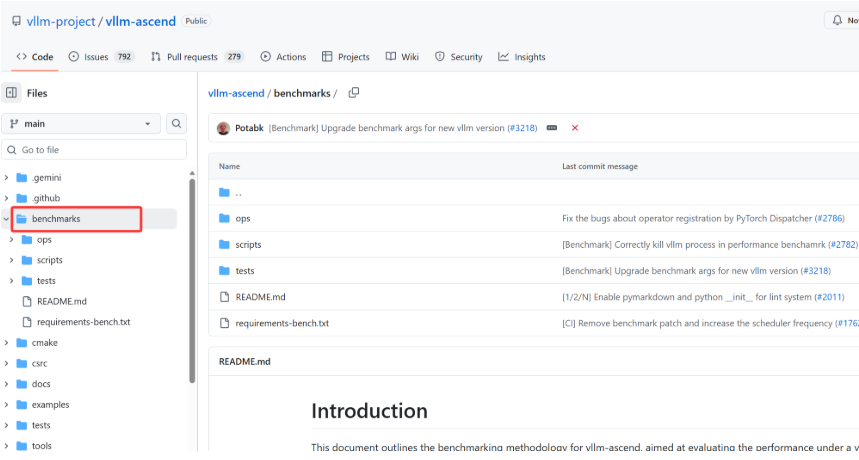Open the scripts folder icon in file list
Image resolution: width=859 pixels, height=460 pixels.
point(225,245)
